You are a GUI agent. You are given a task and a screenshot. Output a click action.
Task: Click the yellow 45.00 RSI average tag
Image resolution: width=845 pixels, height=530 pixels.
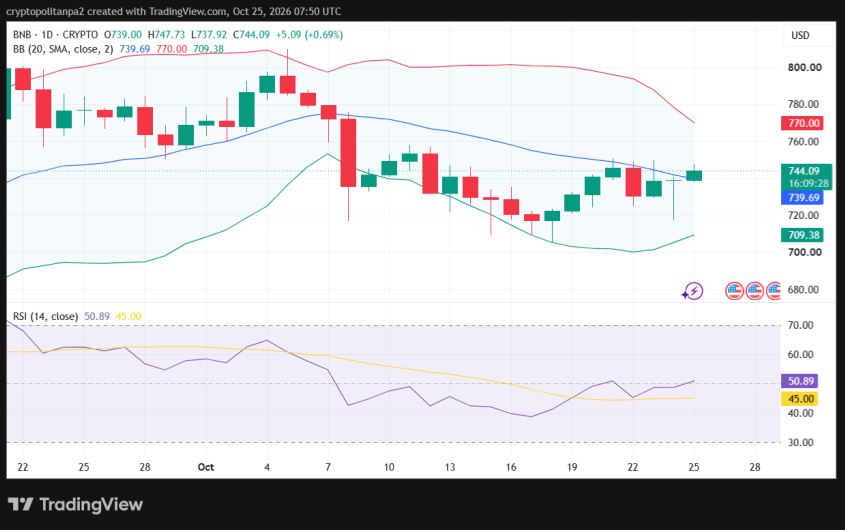800,399
